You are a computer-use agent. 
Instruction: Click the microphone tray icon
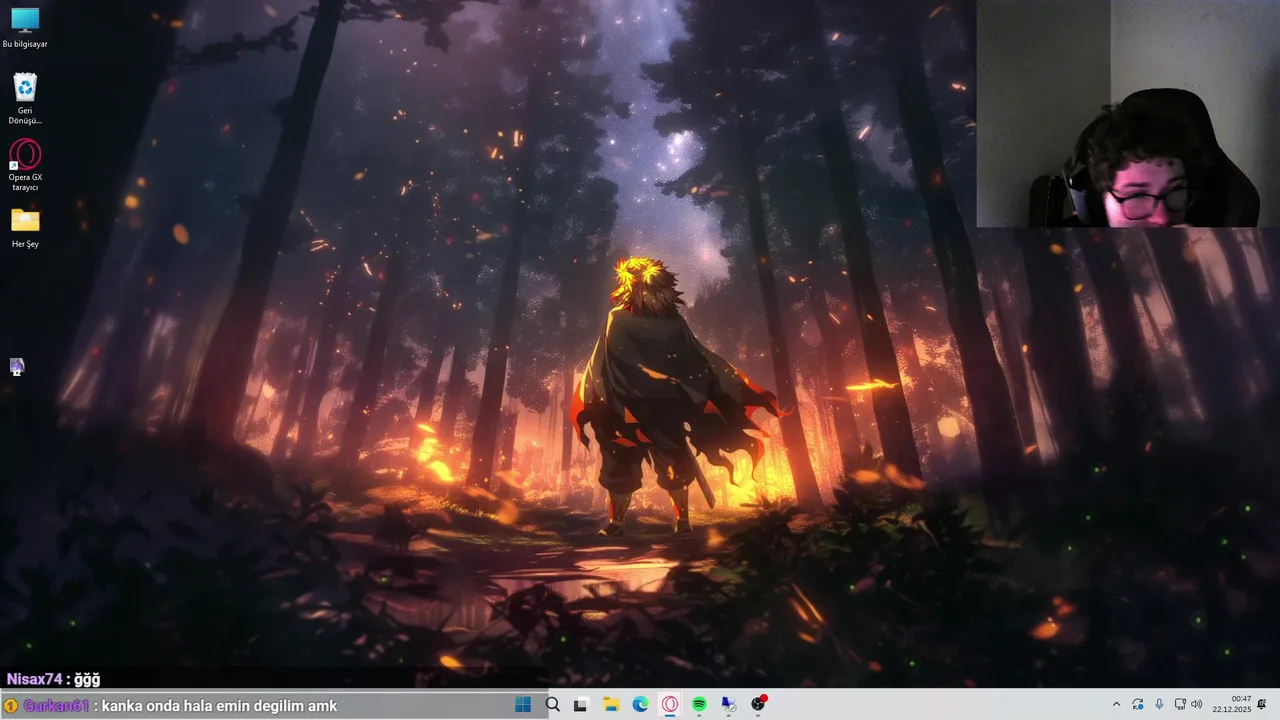1159,704
